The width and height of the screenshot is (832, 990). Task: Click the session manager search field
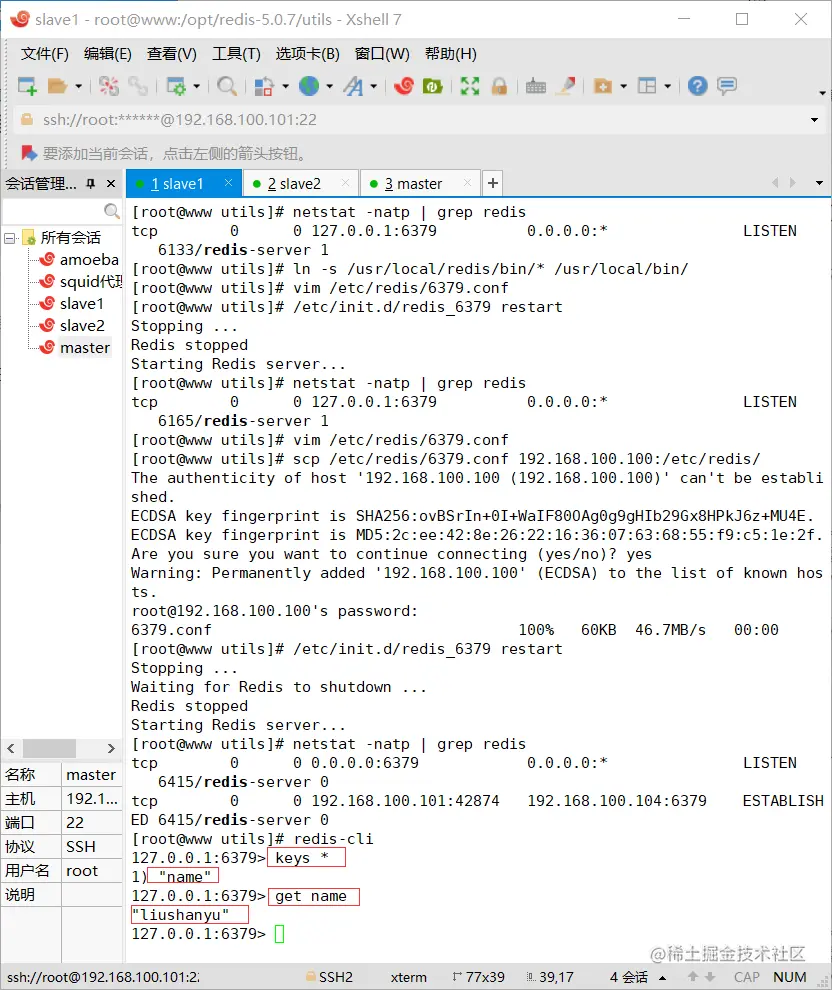[53, 211]
